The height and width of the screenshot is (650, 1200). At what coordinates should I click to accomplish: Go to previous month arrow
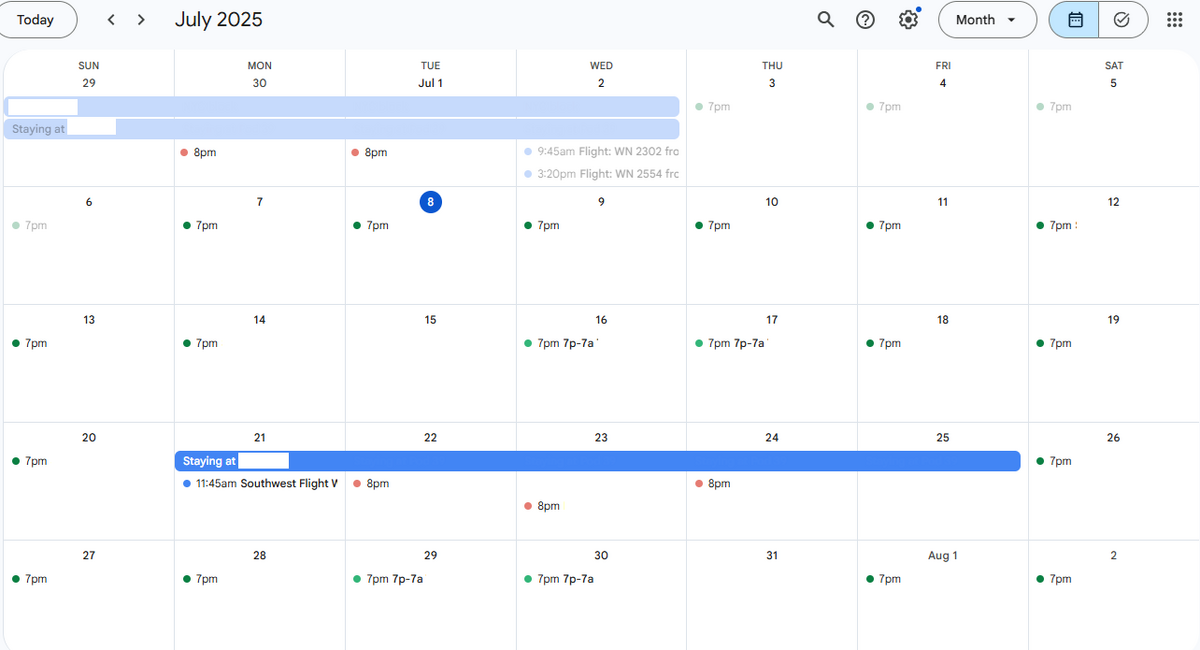point(111,20)
